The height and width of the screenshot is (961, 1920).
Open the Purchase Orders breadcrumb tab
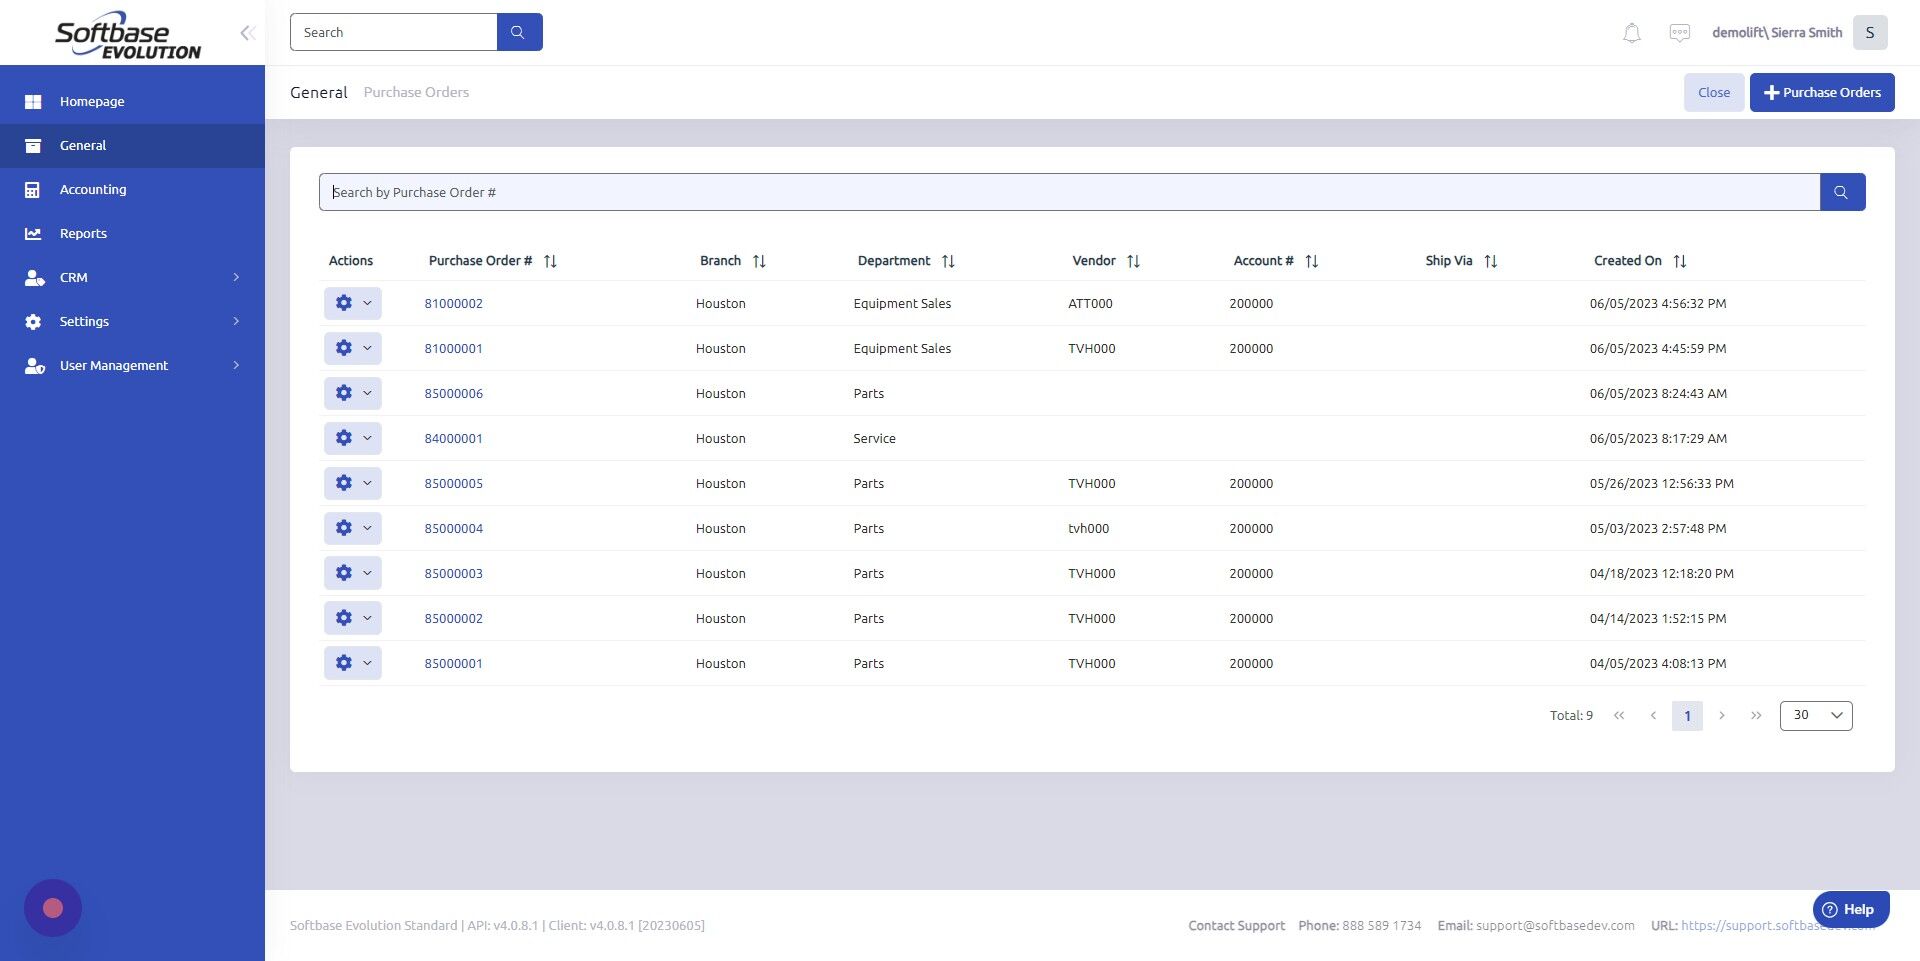416,92
